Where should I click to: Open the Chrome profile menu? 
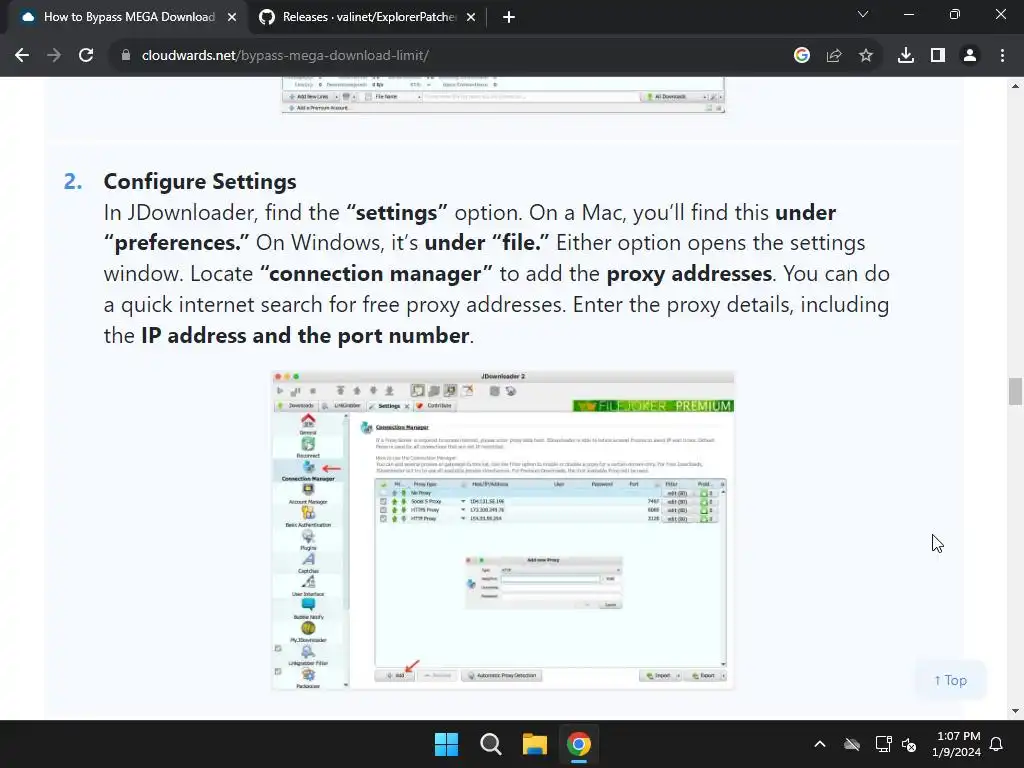(x=970, y=56)
